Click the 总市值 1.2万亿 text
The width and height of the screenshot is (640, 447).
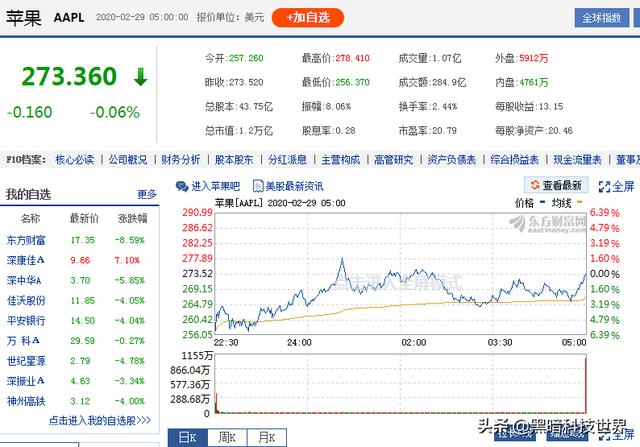pyautogui.click(x=238, y=131)
